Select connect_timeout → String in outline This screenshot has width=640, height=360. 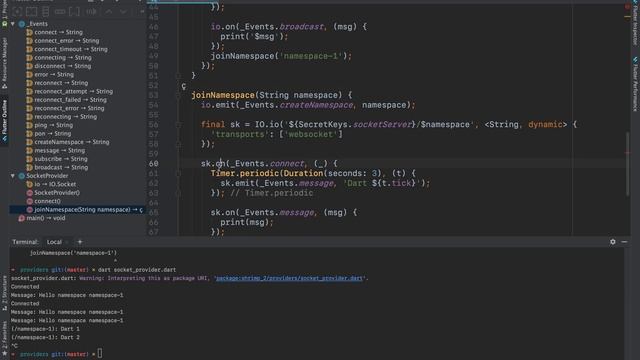(x=71, y=49)
